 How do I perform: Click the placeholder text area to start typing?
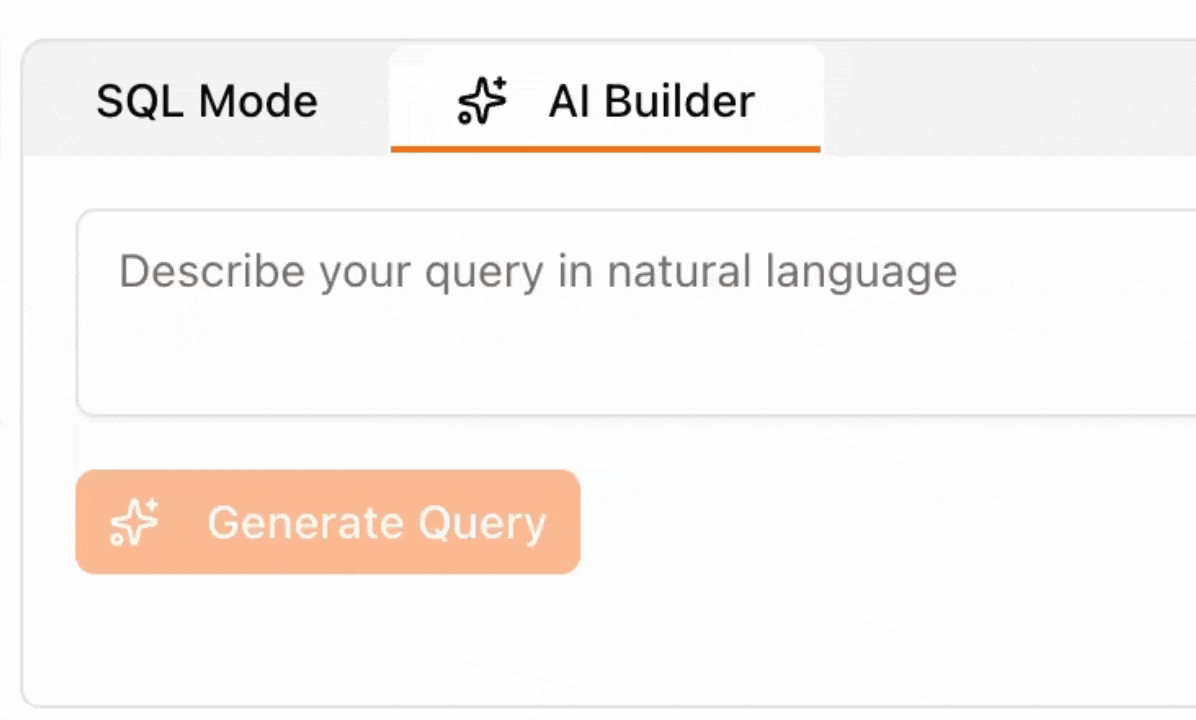point(538,270)
